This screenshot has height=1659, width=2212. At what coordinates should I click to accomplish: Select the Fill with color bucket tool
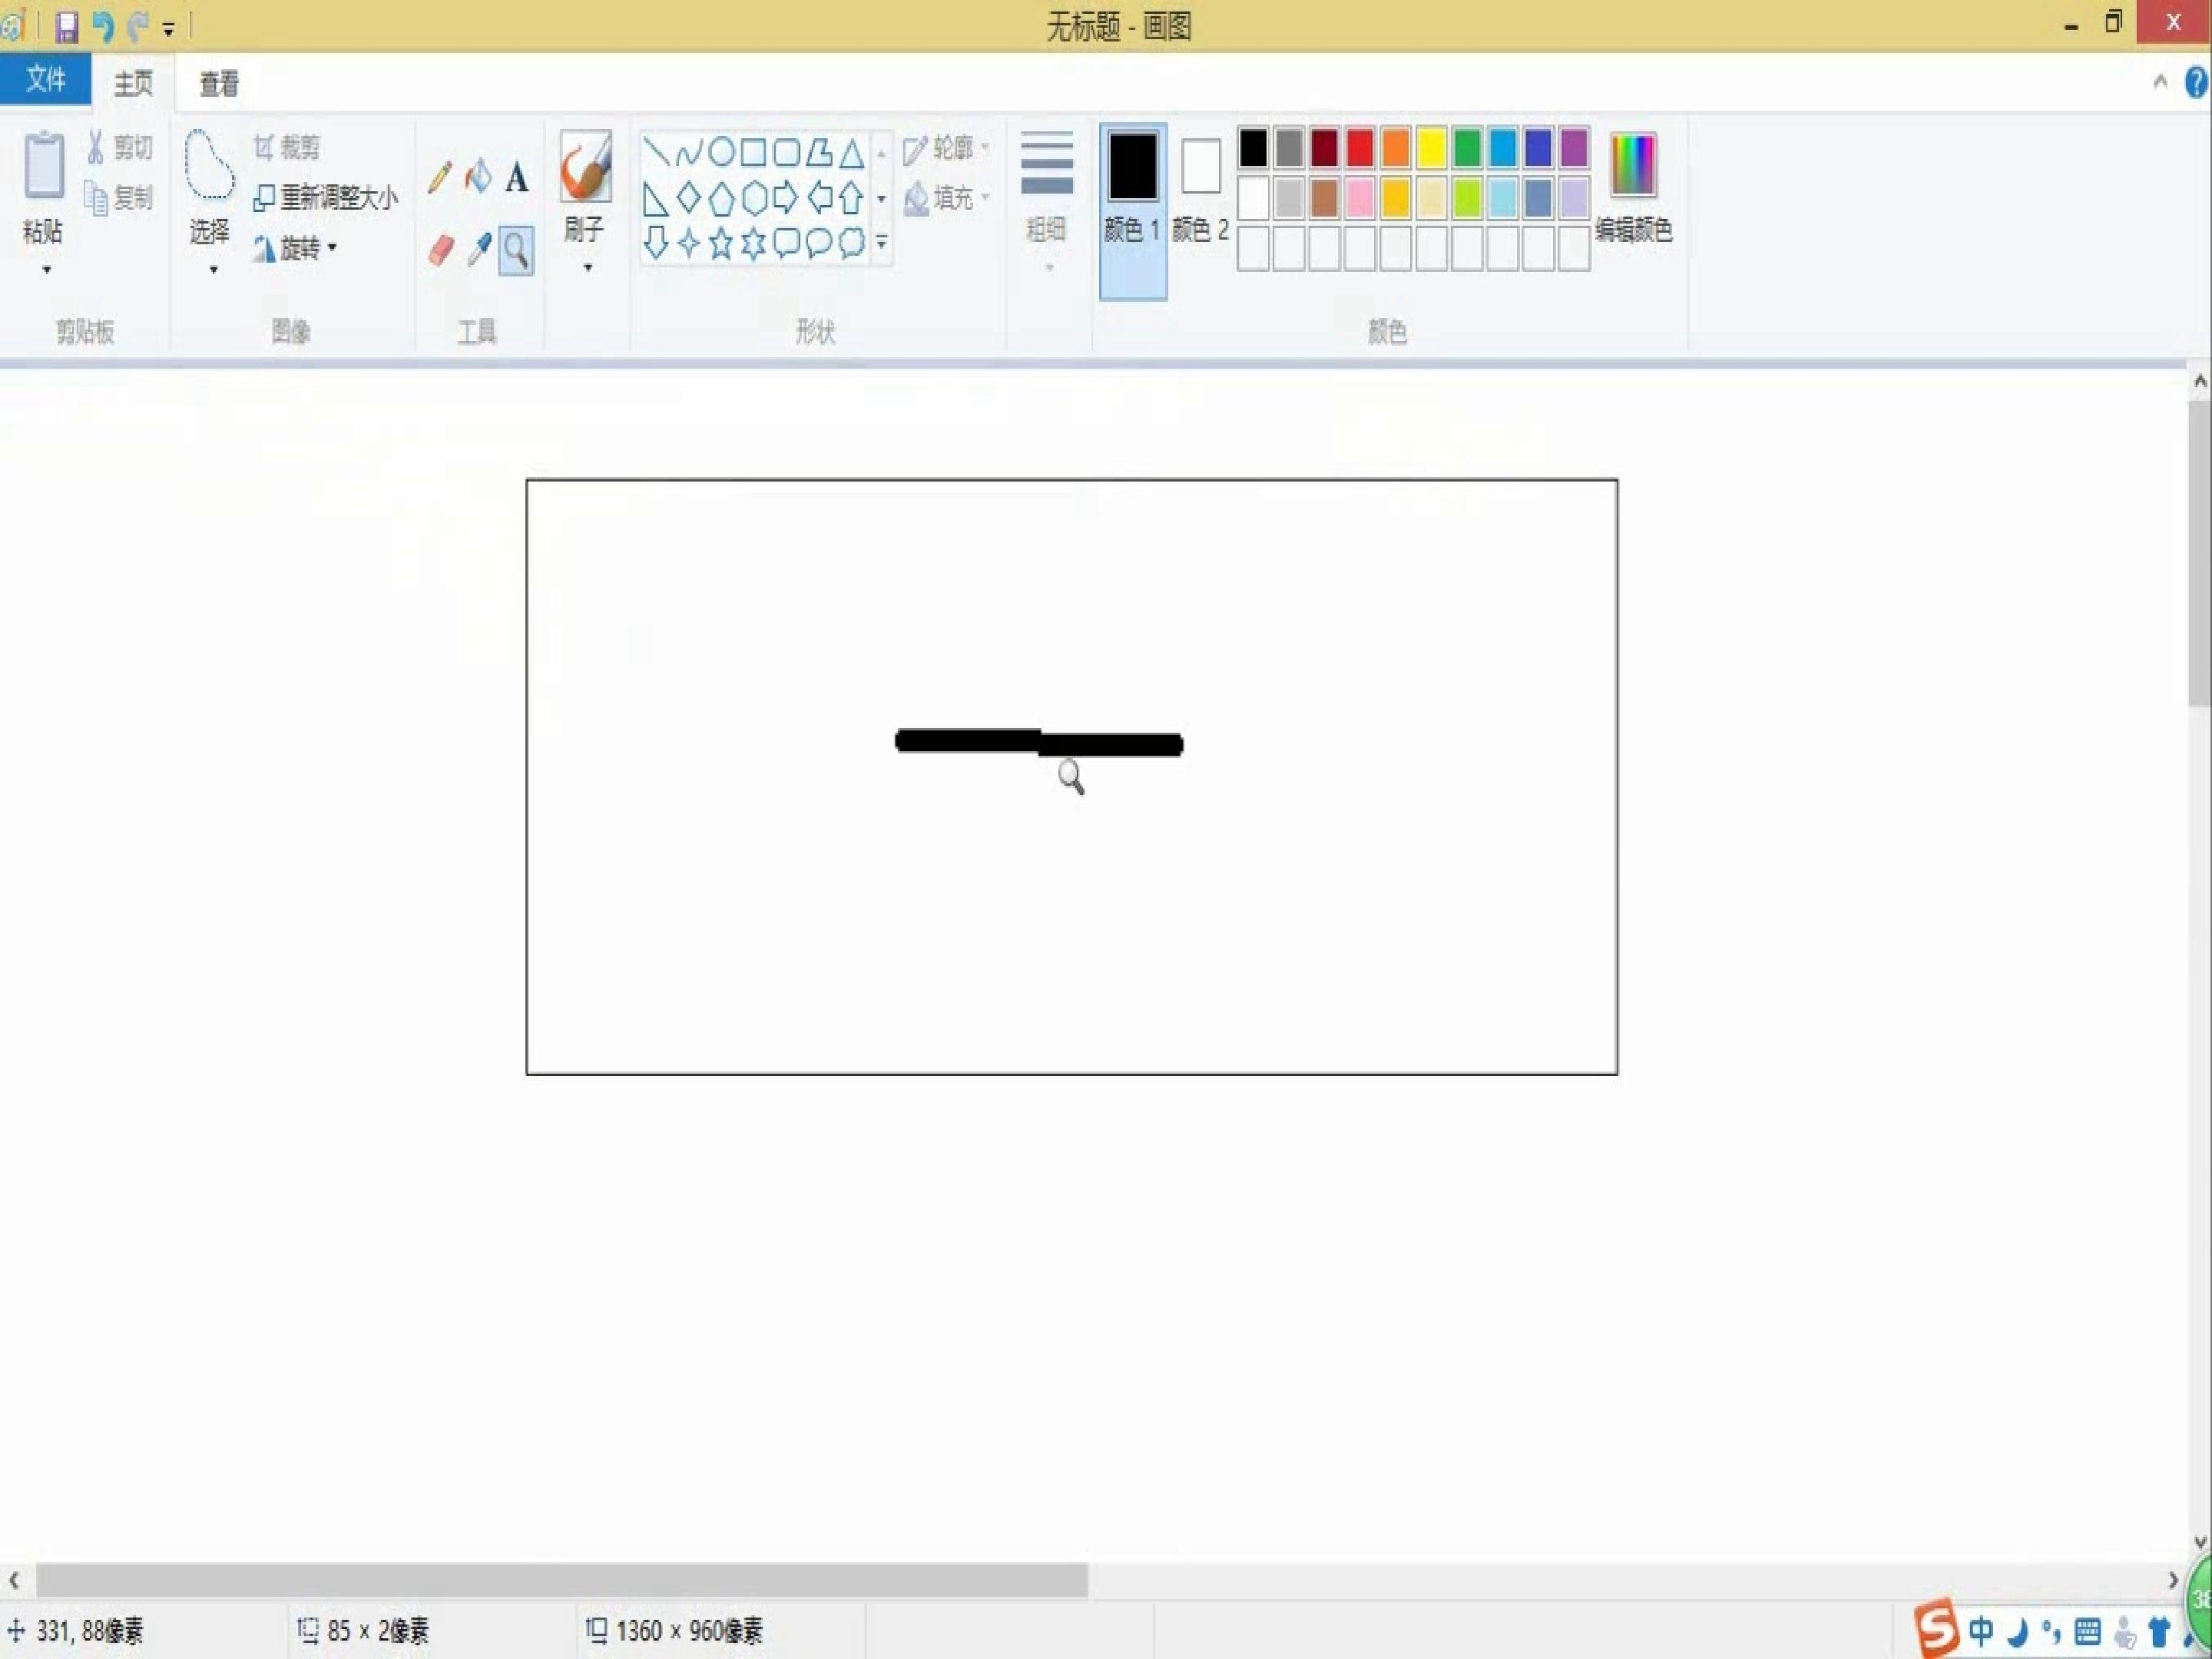(x=478, y=177)
